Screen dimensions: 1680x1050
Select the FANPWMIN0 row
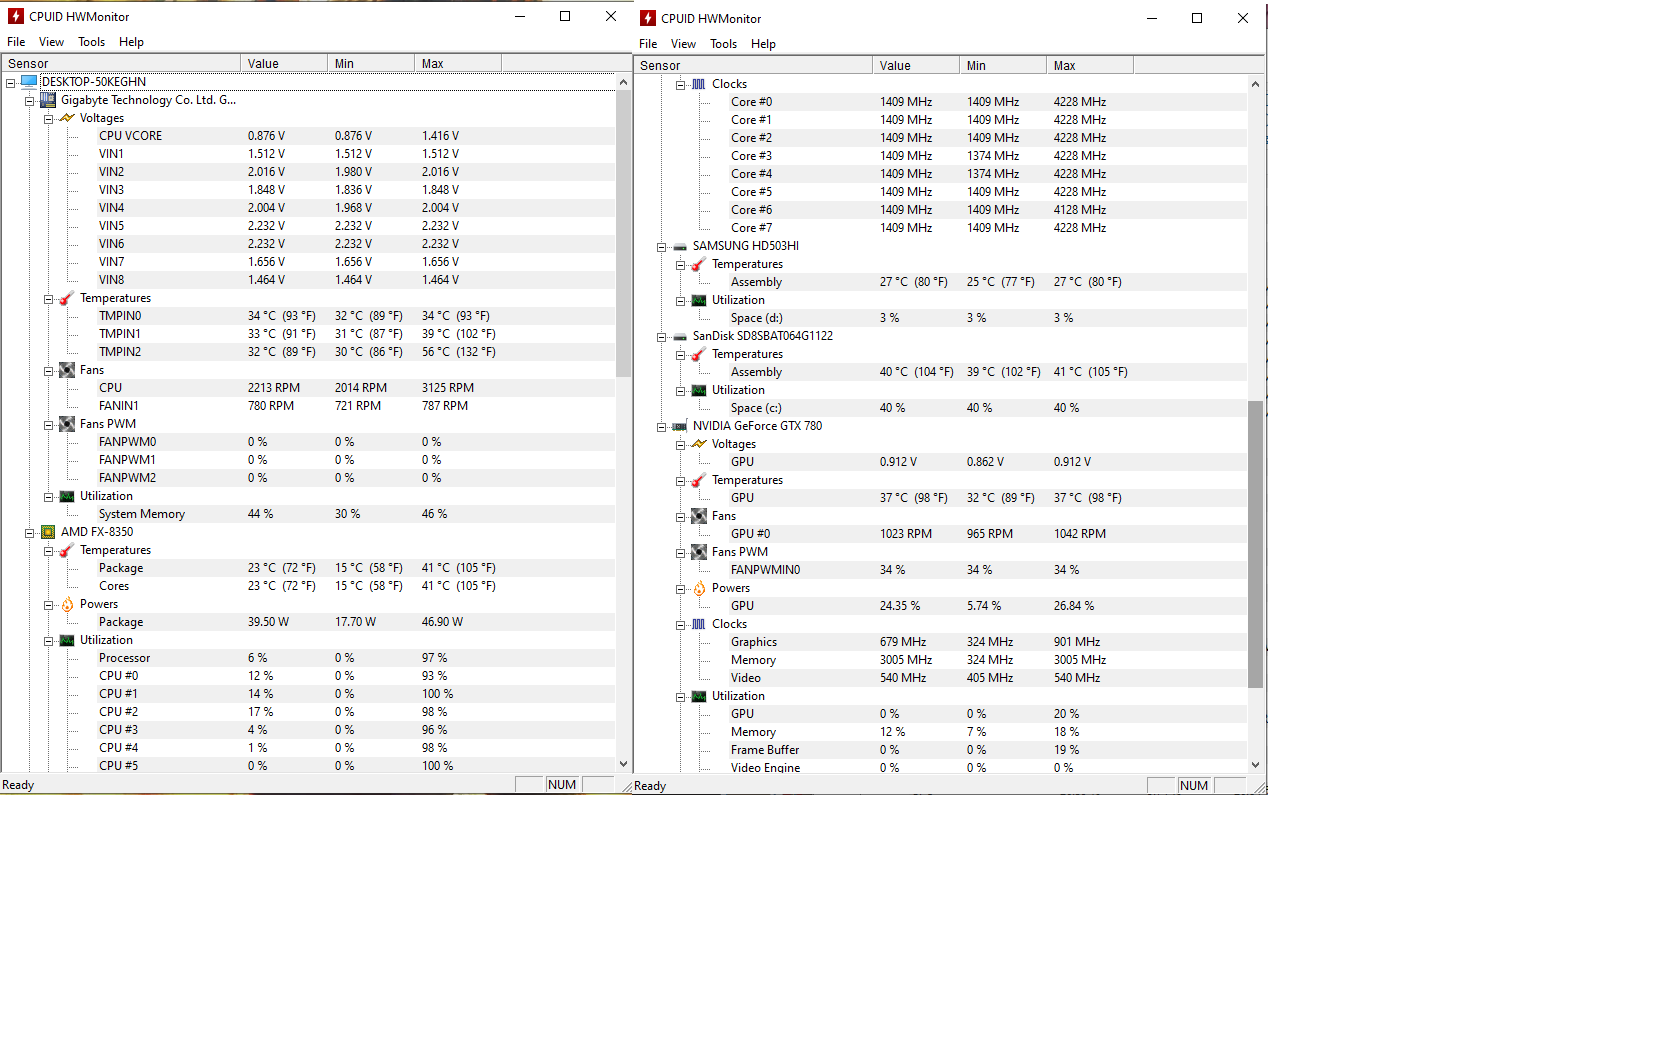pos(940,570)
